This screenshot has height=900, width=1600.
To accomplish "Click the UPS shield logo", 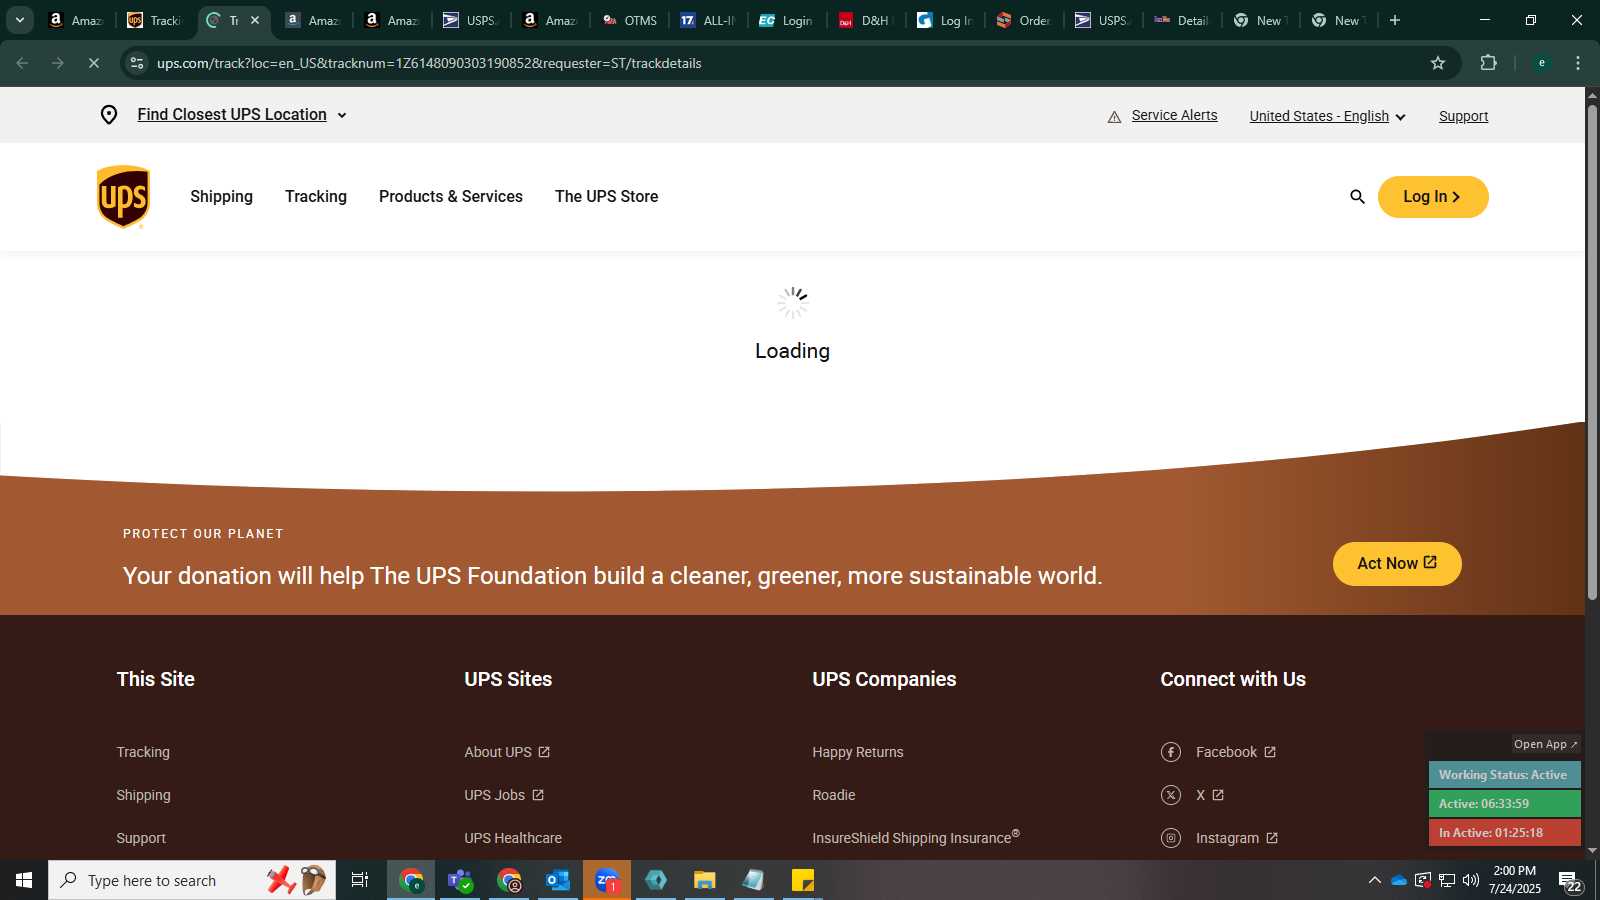I will [x=123, y=197].
